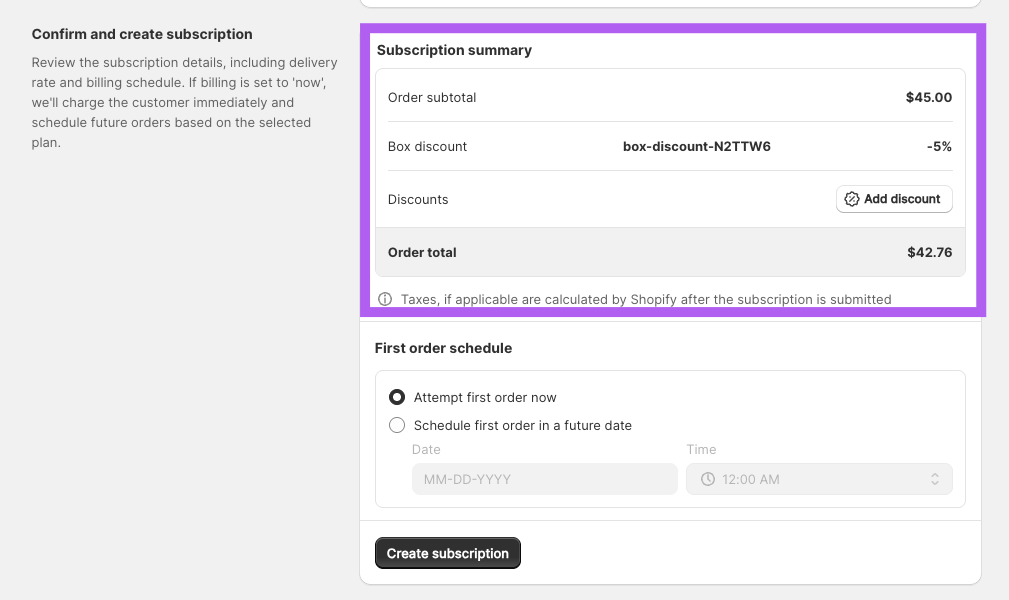This screenshot has height=600, width=1009.
Task: Select the Attempt first order now option
Action: (x=397, y=397)
